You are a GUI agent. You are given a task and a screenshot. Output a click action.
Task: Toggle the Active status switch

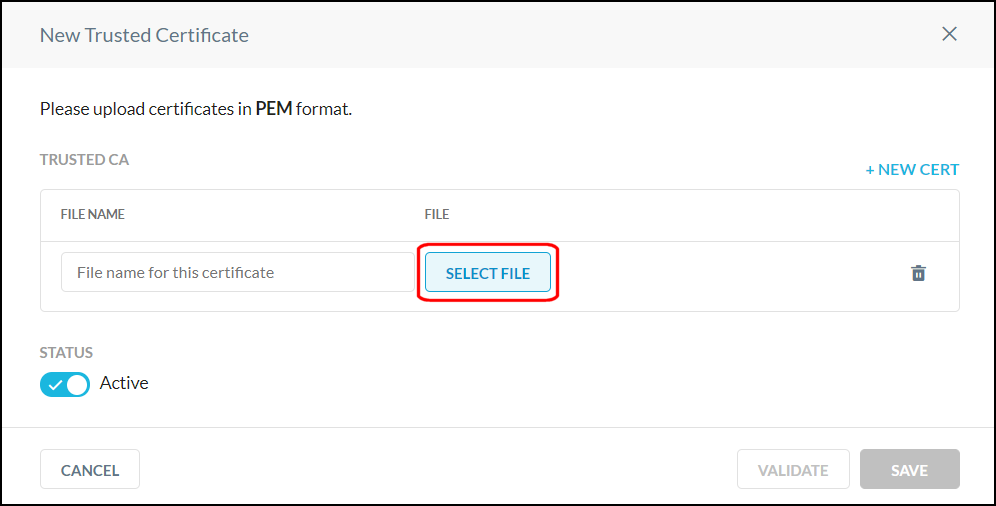pos(65,384)
